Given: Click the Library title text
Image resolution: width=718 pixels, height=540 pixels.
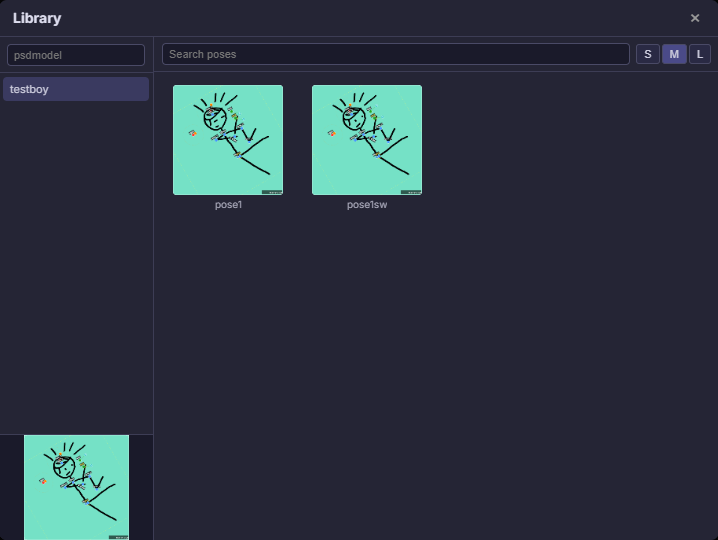Looking at the screenshot, I should 37,18.
